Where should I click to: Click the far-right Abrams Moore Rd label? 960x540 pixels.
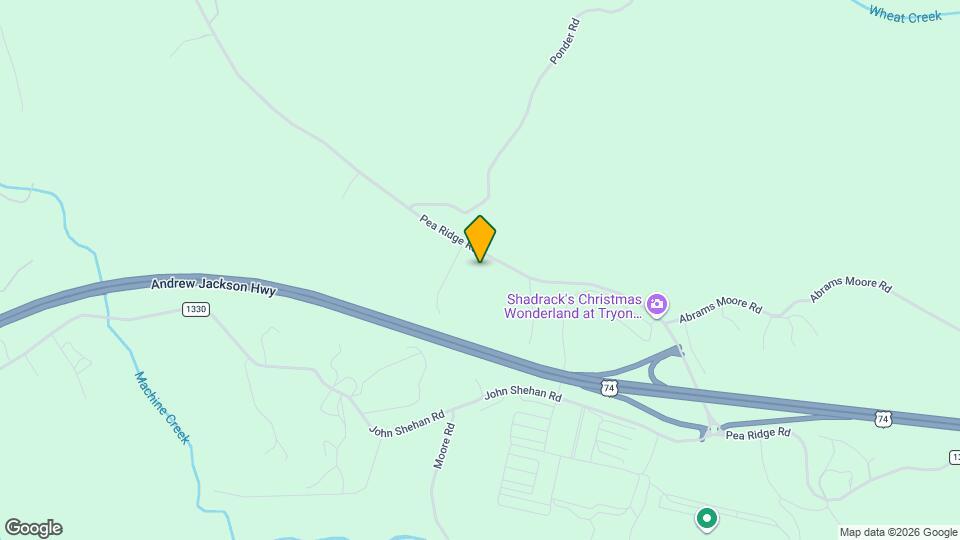pyautogui.click(x=850, y=288)
